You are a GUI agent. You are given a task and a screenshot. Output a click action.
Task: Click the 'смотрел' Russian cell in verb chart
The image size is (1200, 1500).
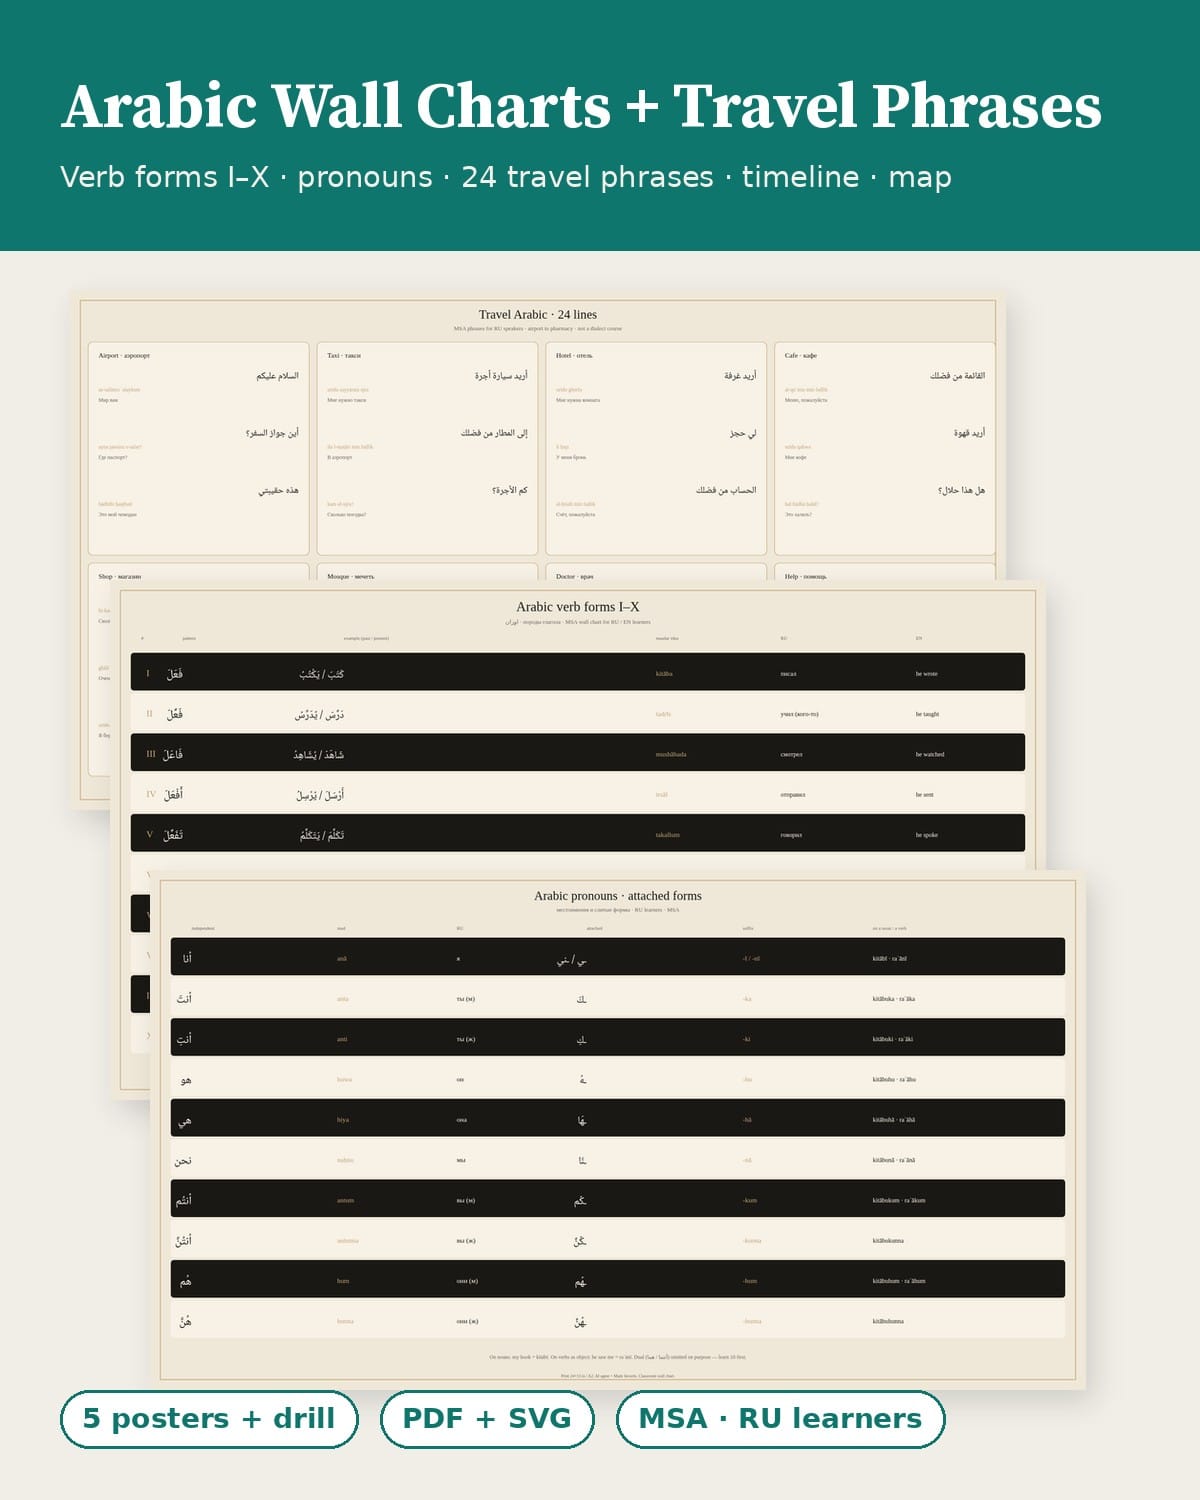pos(791,754)
